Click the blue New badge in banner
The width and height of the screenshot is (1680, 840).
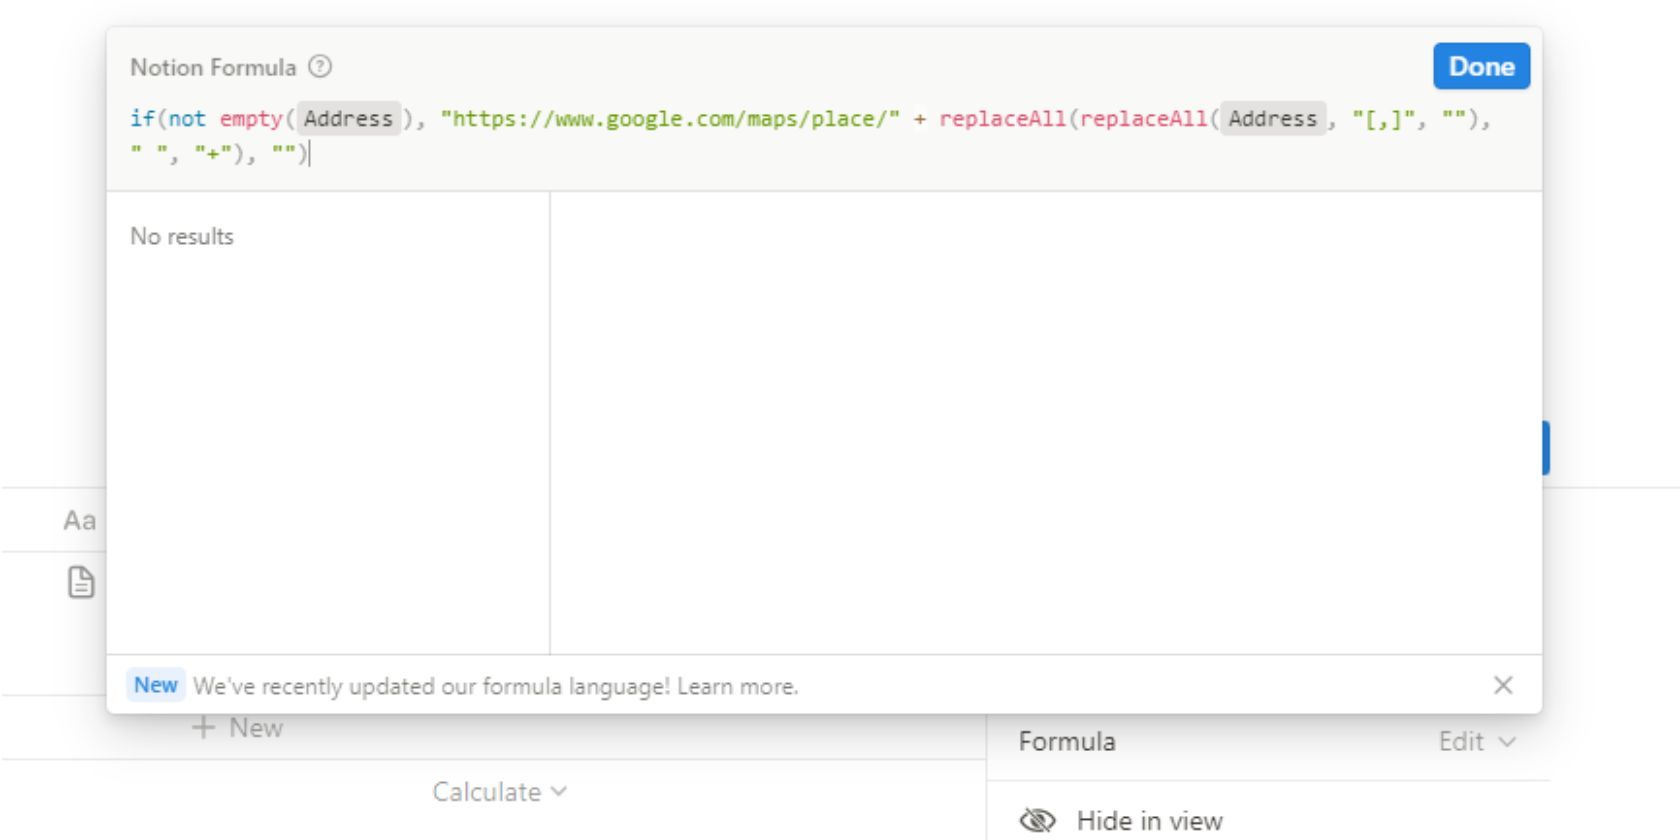point(155,685)
